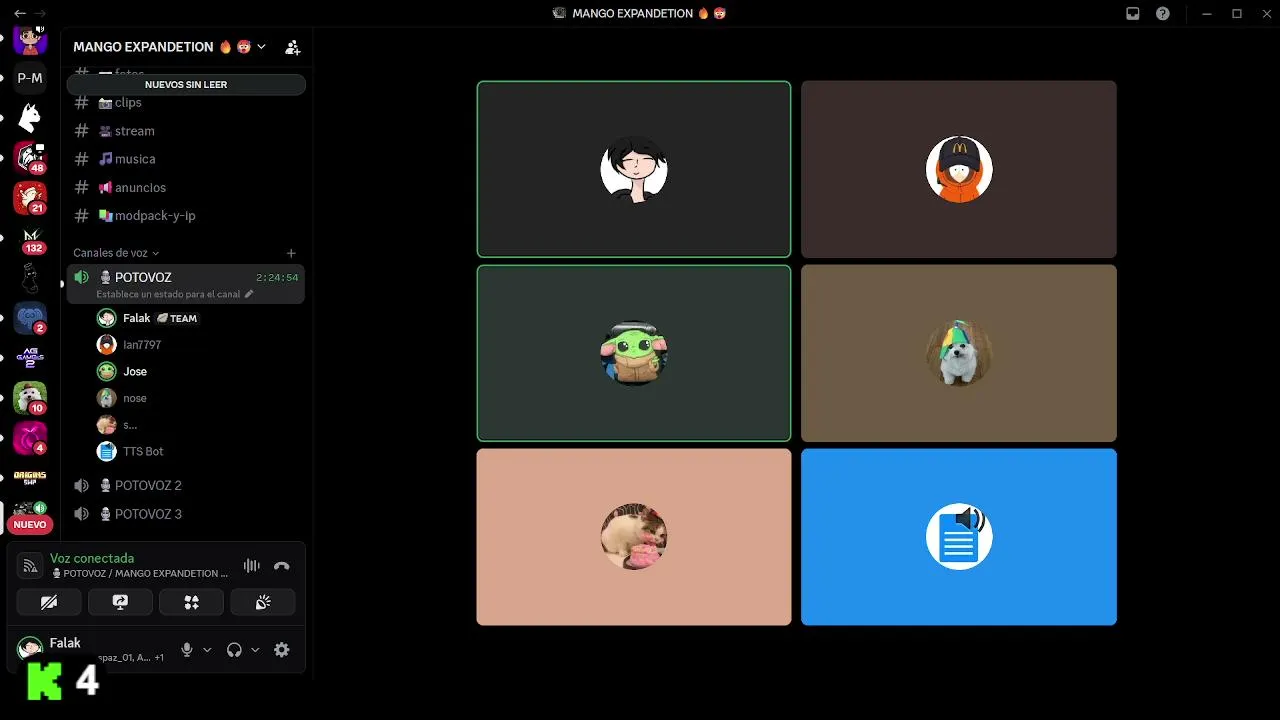Open headphone output options arrow
This screenshot has width=1280, height=720.
[x=255, y=650]
